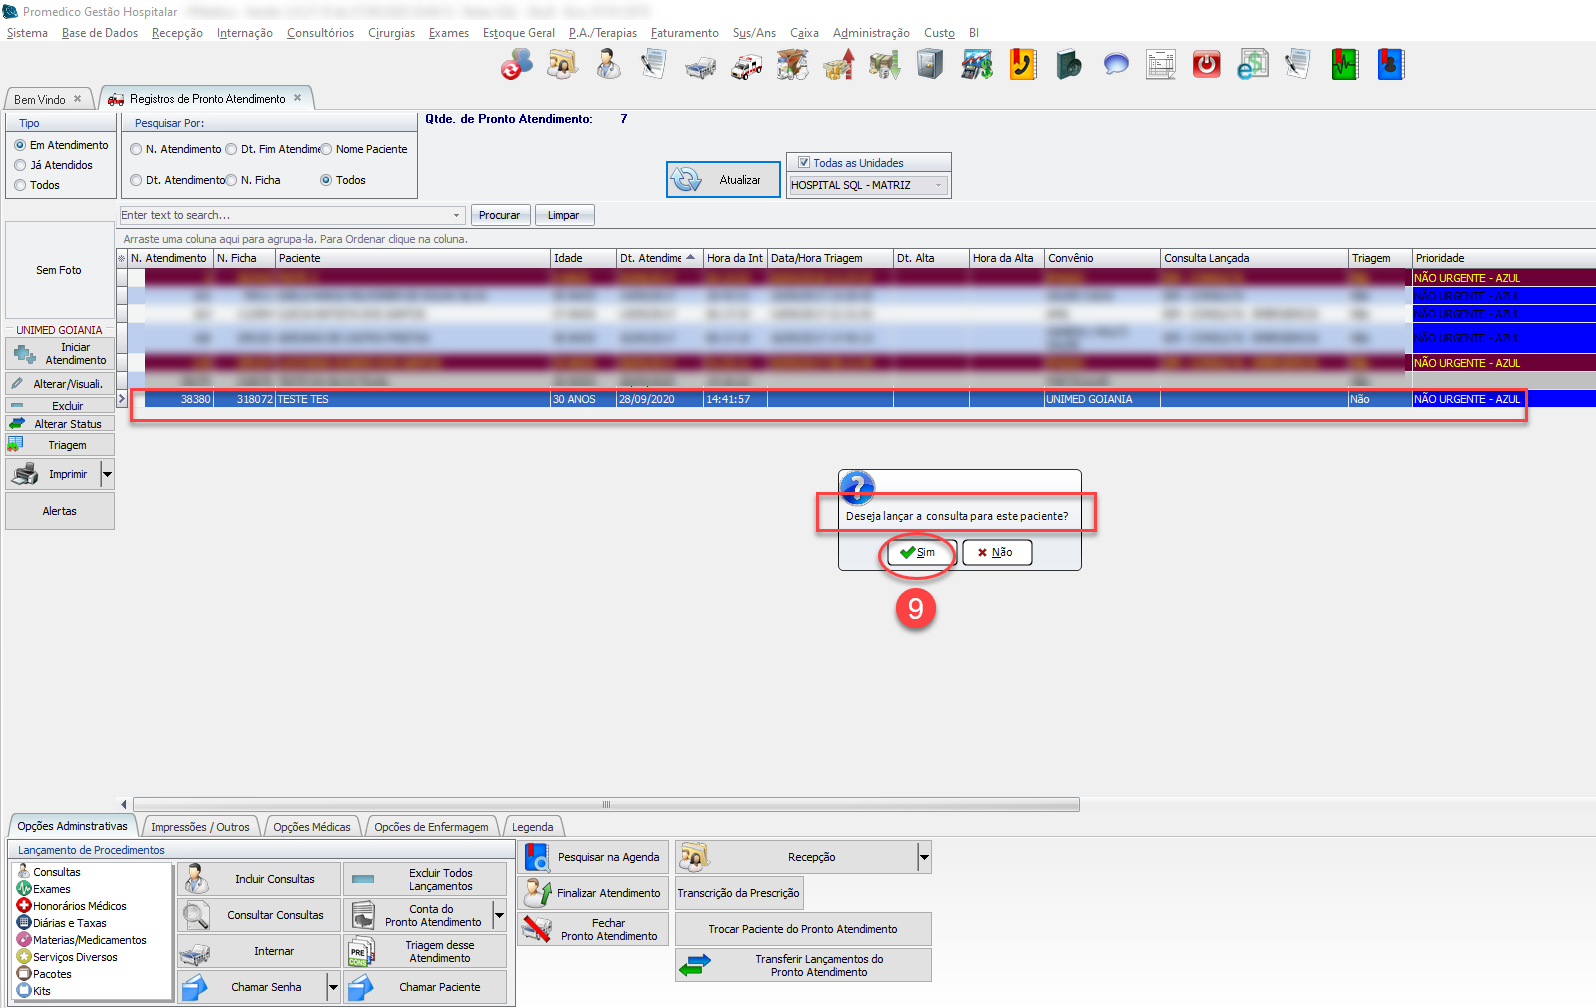Click the red power button icon
Screen dimensions: 1596x1008
[1206, 65]
